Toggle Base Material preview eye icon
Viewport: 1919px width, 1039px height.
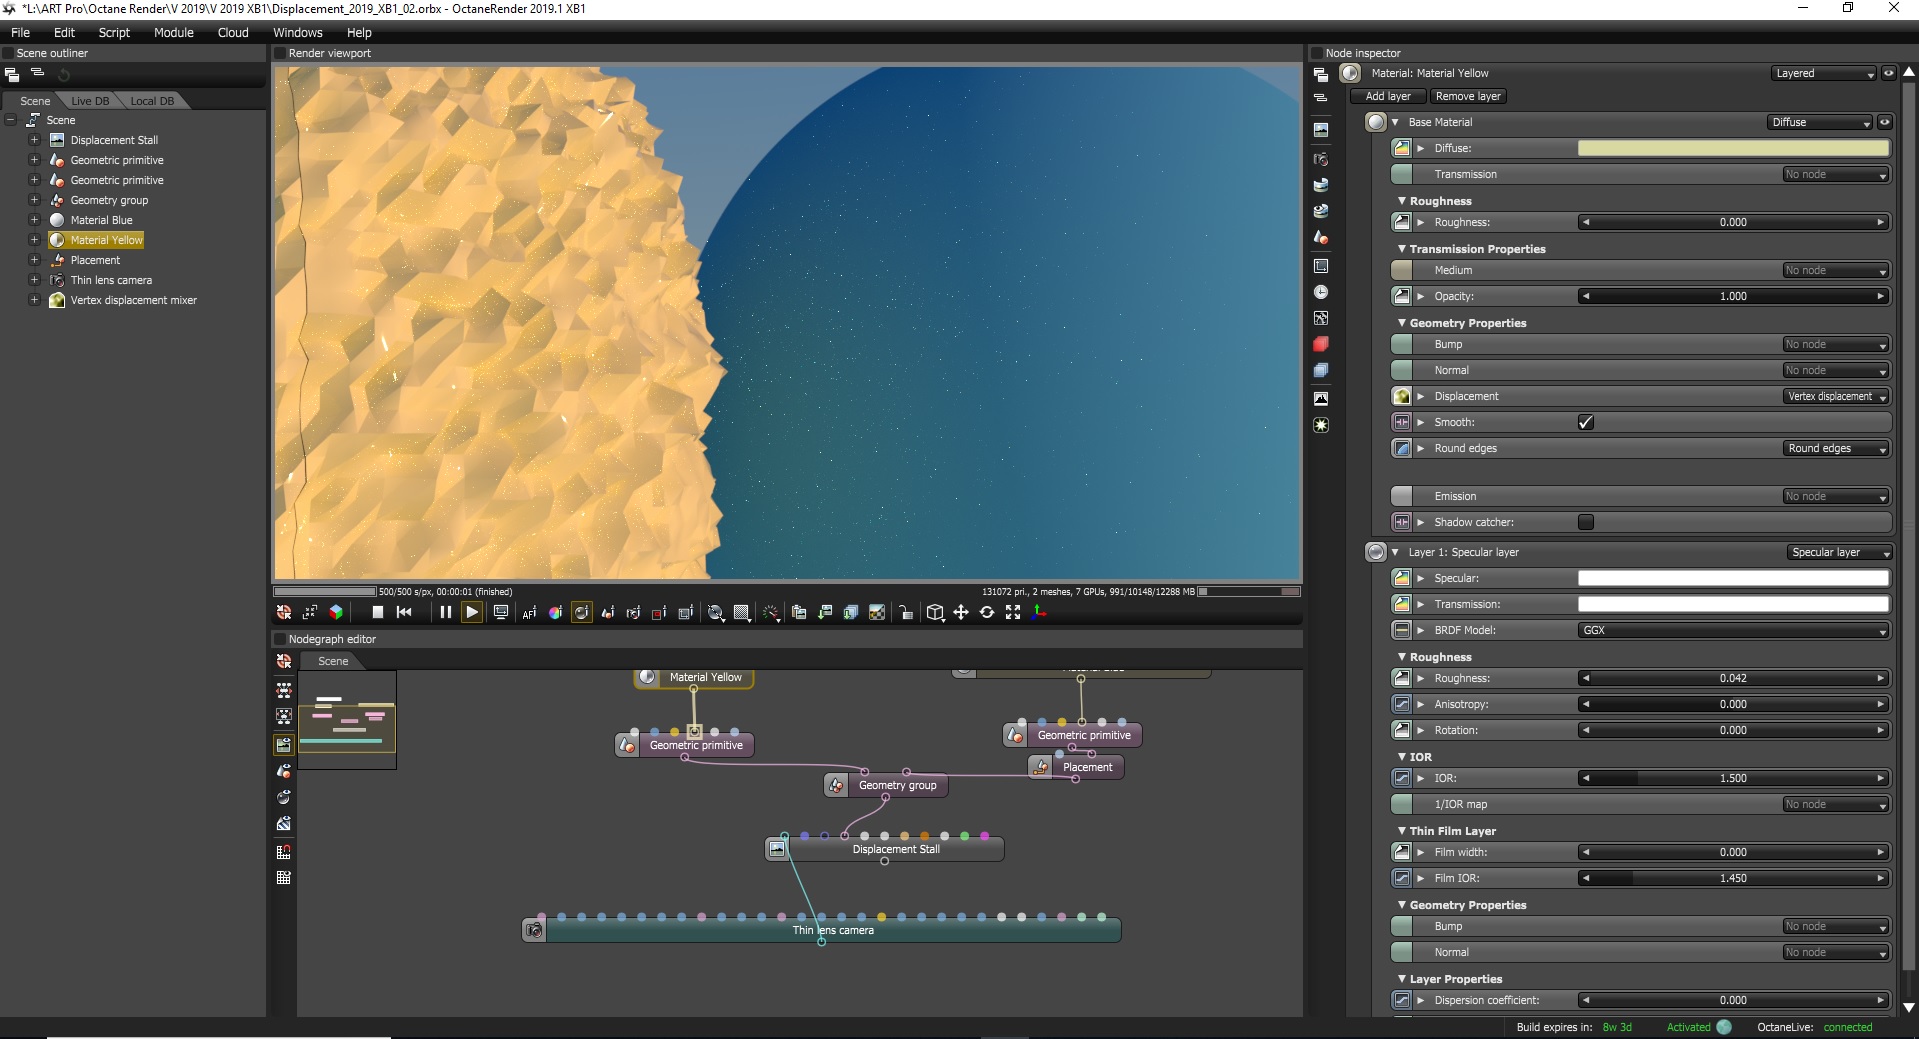pos(1885,122)
